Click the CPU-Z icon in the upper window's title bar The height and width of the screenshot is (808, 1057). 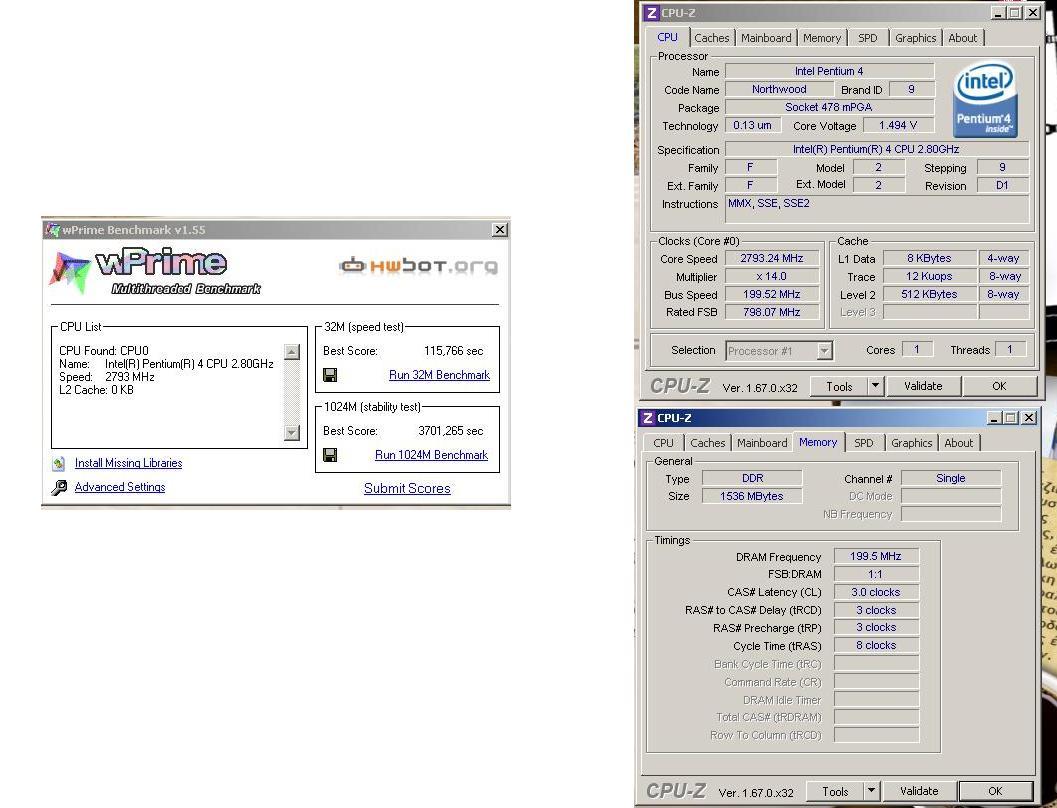(x=651, y=13)
